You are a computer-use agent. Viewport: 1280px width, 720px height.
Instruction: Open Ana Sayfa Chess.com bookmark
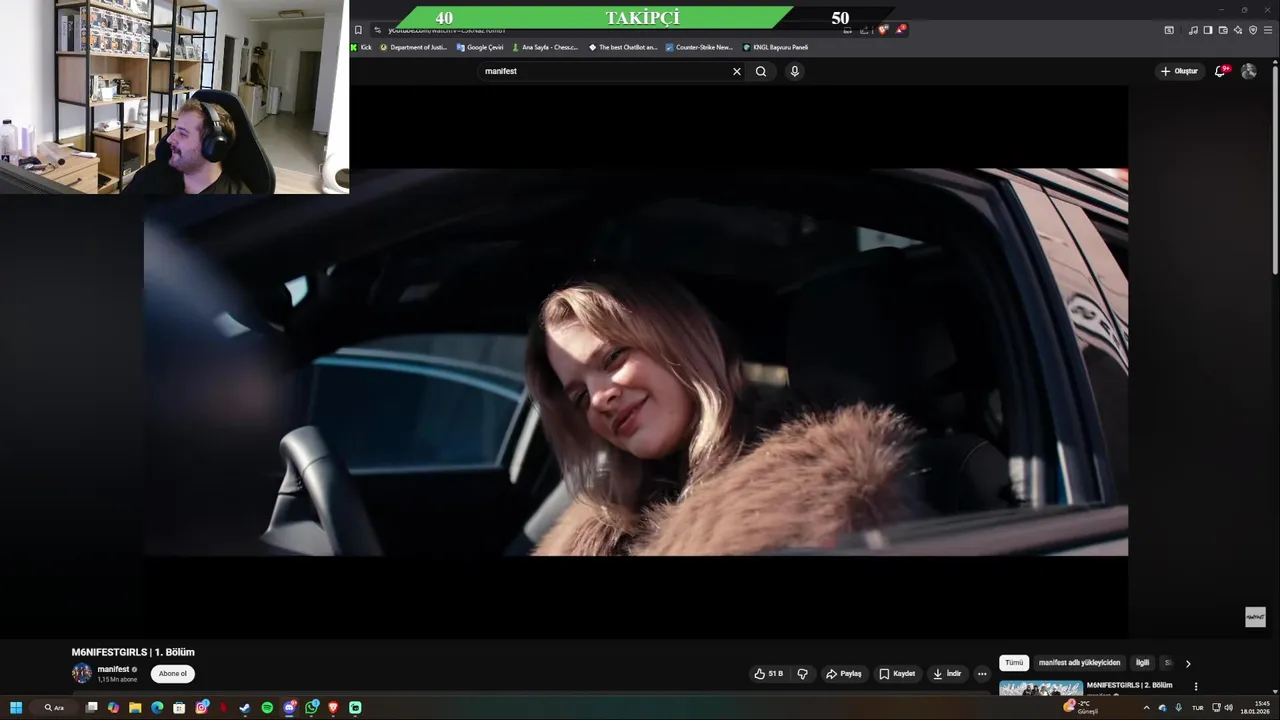[545, 47]
